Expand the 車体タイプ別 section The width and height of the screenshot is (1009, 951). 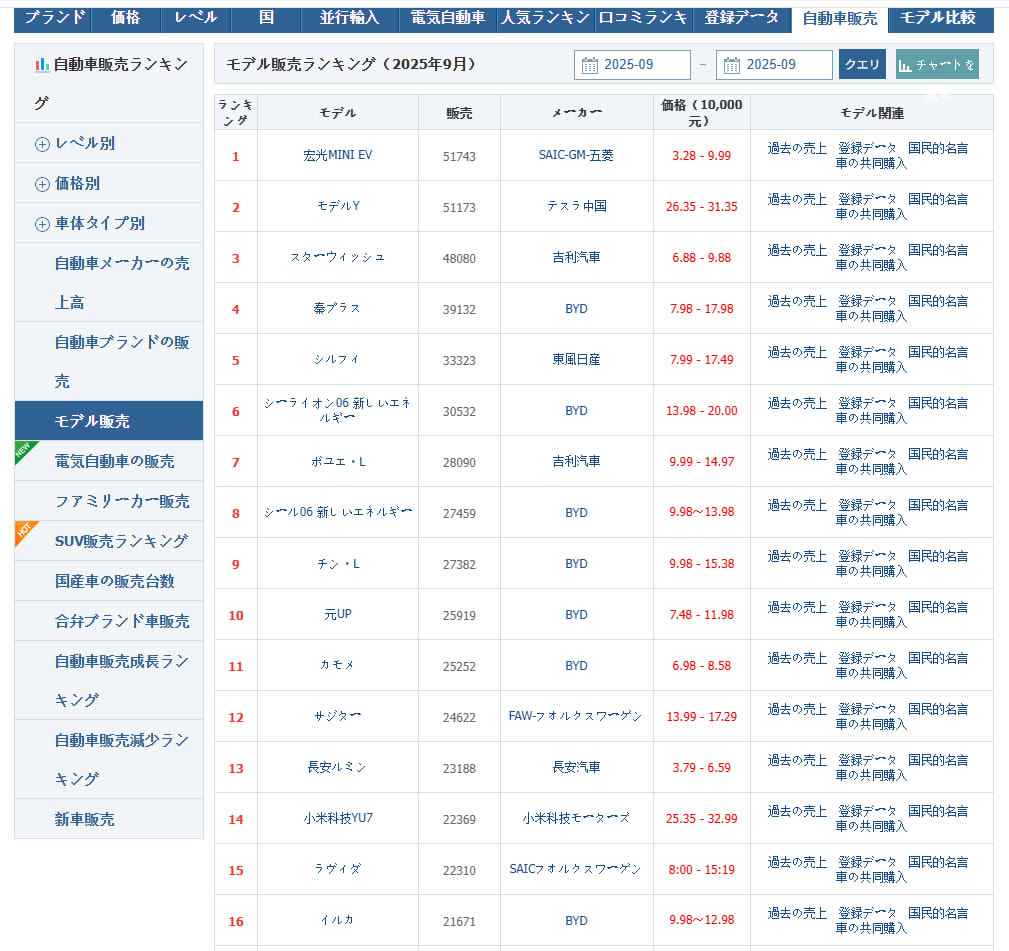(x=42, y=224)
